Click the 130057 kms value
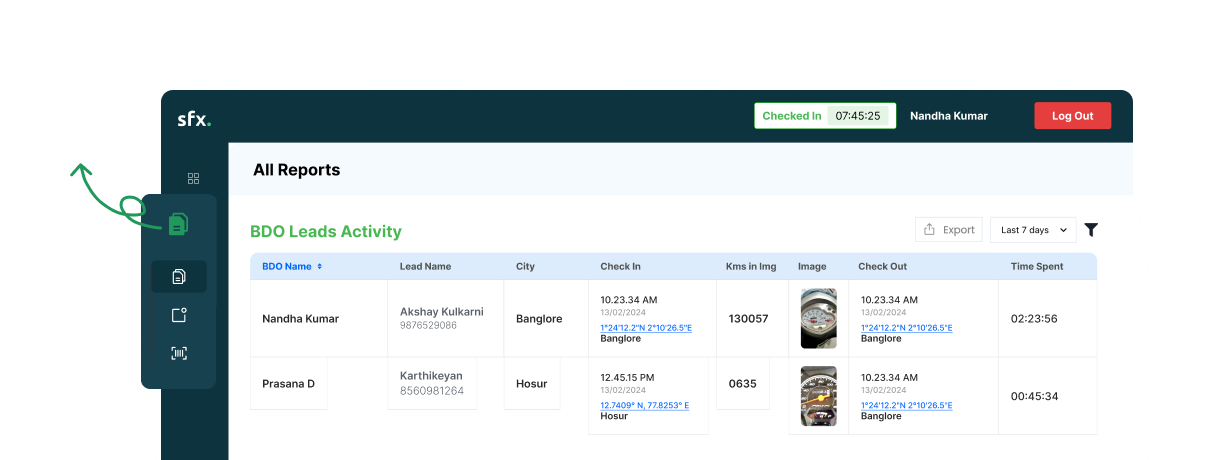1227x460 pixels. coord(748,319)
